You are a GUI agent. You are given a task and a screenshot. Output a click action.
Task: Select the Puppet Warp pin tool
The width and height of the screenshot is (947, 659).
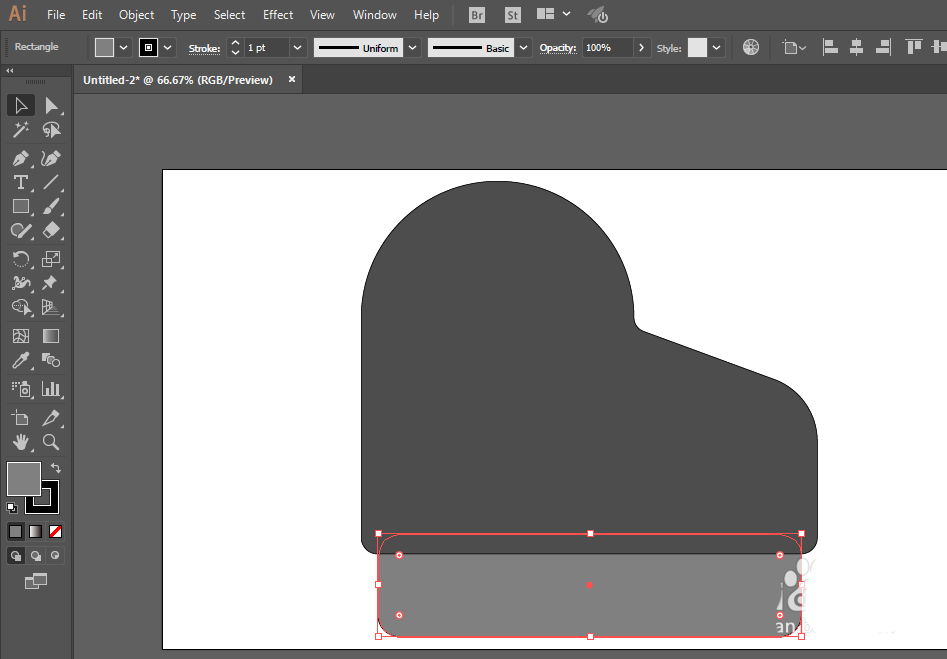tap(51, 283)
